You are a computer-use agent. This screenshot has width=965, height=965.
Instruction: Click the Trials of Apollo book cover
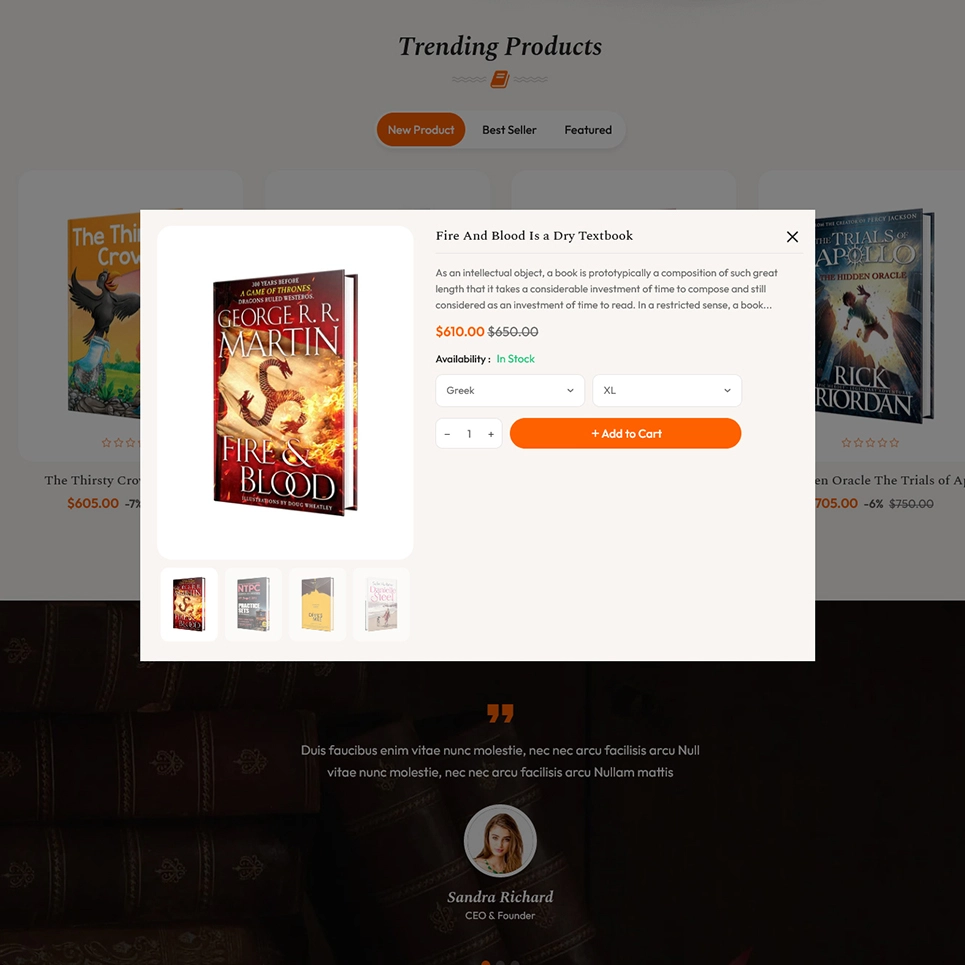tap(875, 316)
